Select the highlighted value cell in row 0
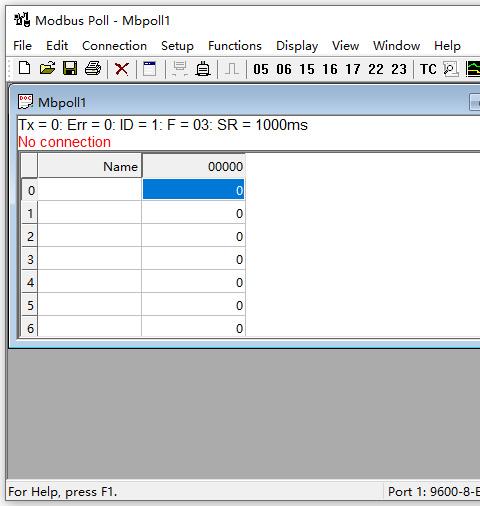Viewport: 480px width, 506px height. [x=193, y=189]
